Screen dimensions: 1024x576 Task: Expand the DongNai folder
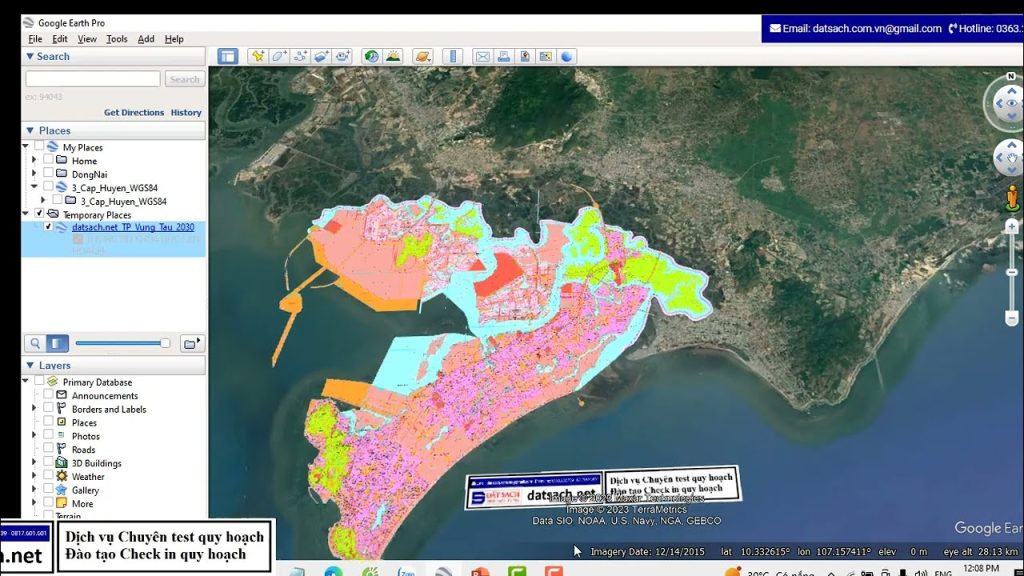pyautogui.click(x=34, y=174)
